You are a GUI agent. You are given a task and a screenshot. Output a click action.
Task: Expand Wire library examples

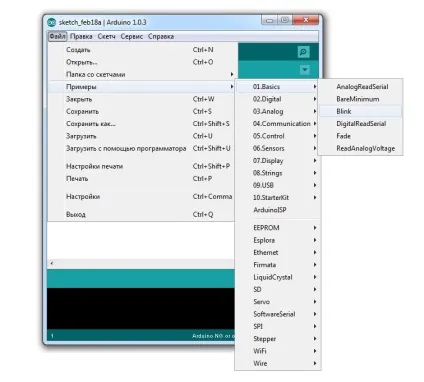click(277, 364)
